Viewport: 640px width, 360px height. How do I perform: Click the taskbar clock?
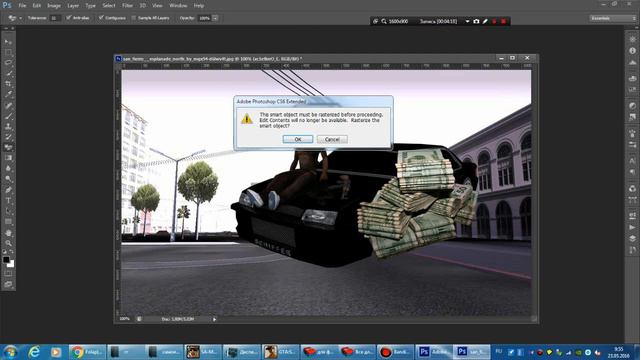click(x=619, y=352)
